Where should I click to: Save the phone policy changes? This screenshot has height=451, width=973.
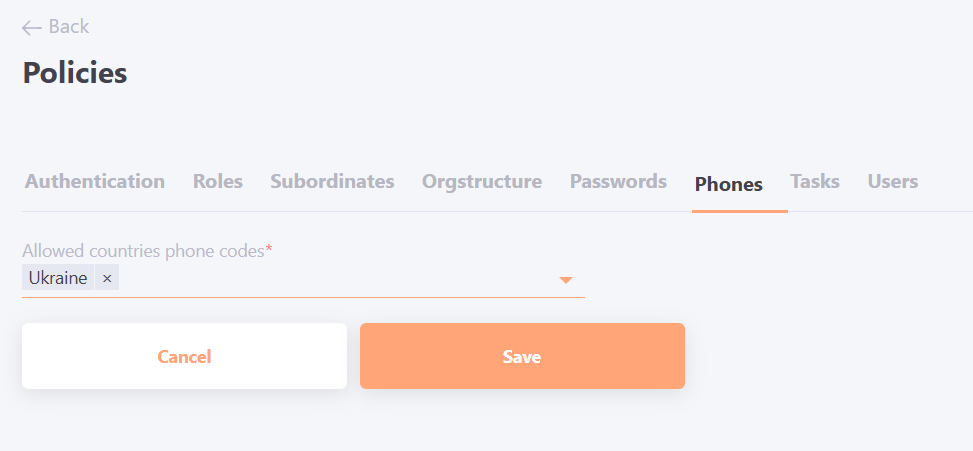tap(522, 356)
